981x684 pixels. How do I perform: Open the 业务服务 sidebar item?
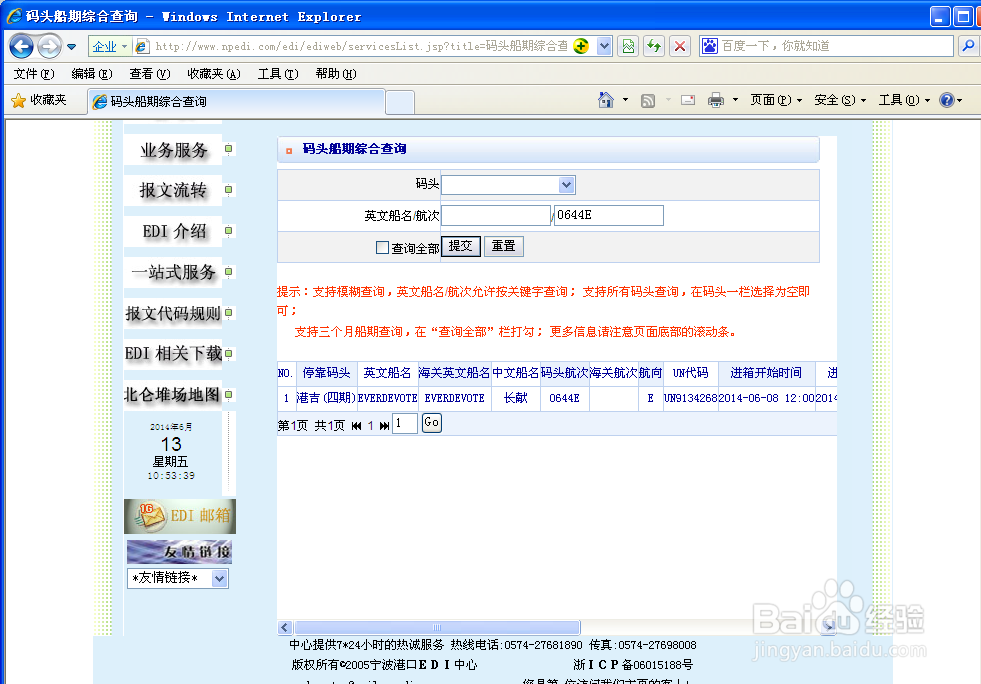[x=173, y=150]
